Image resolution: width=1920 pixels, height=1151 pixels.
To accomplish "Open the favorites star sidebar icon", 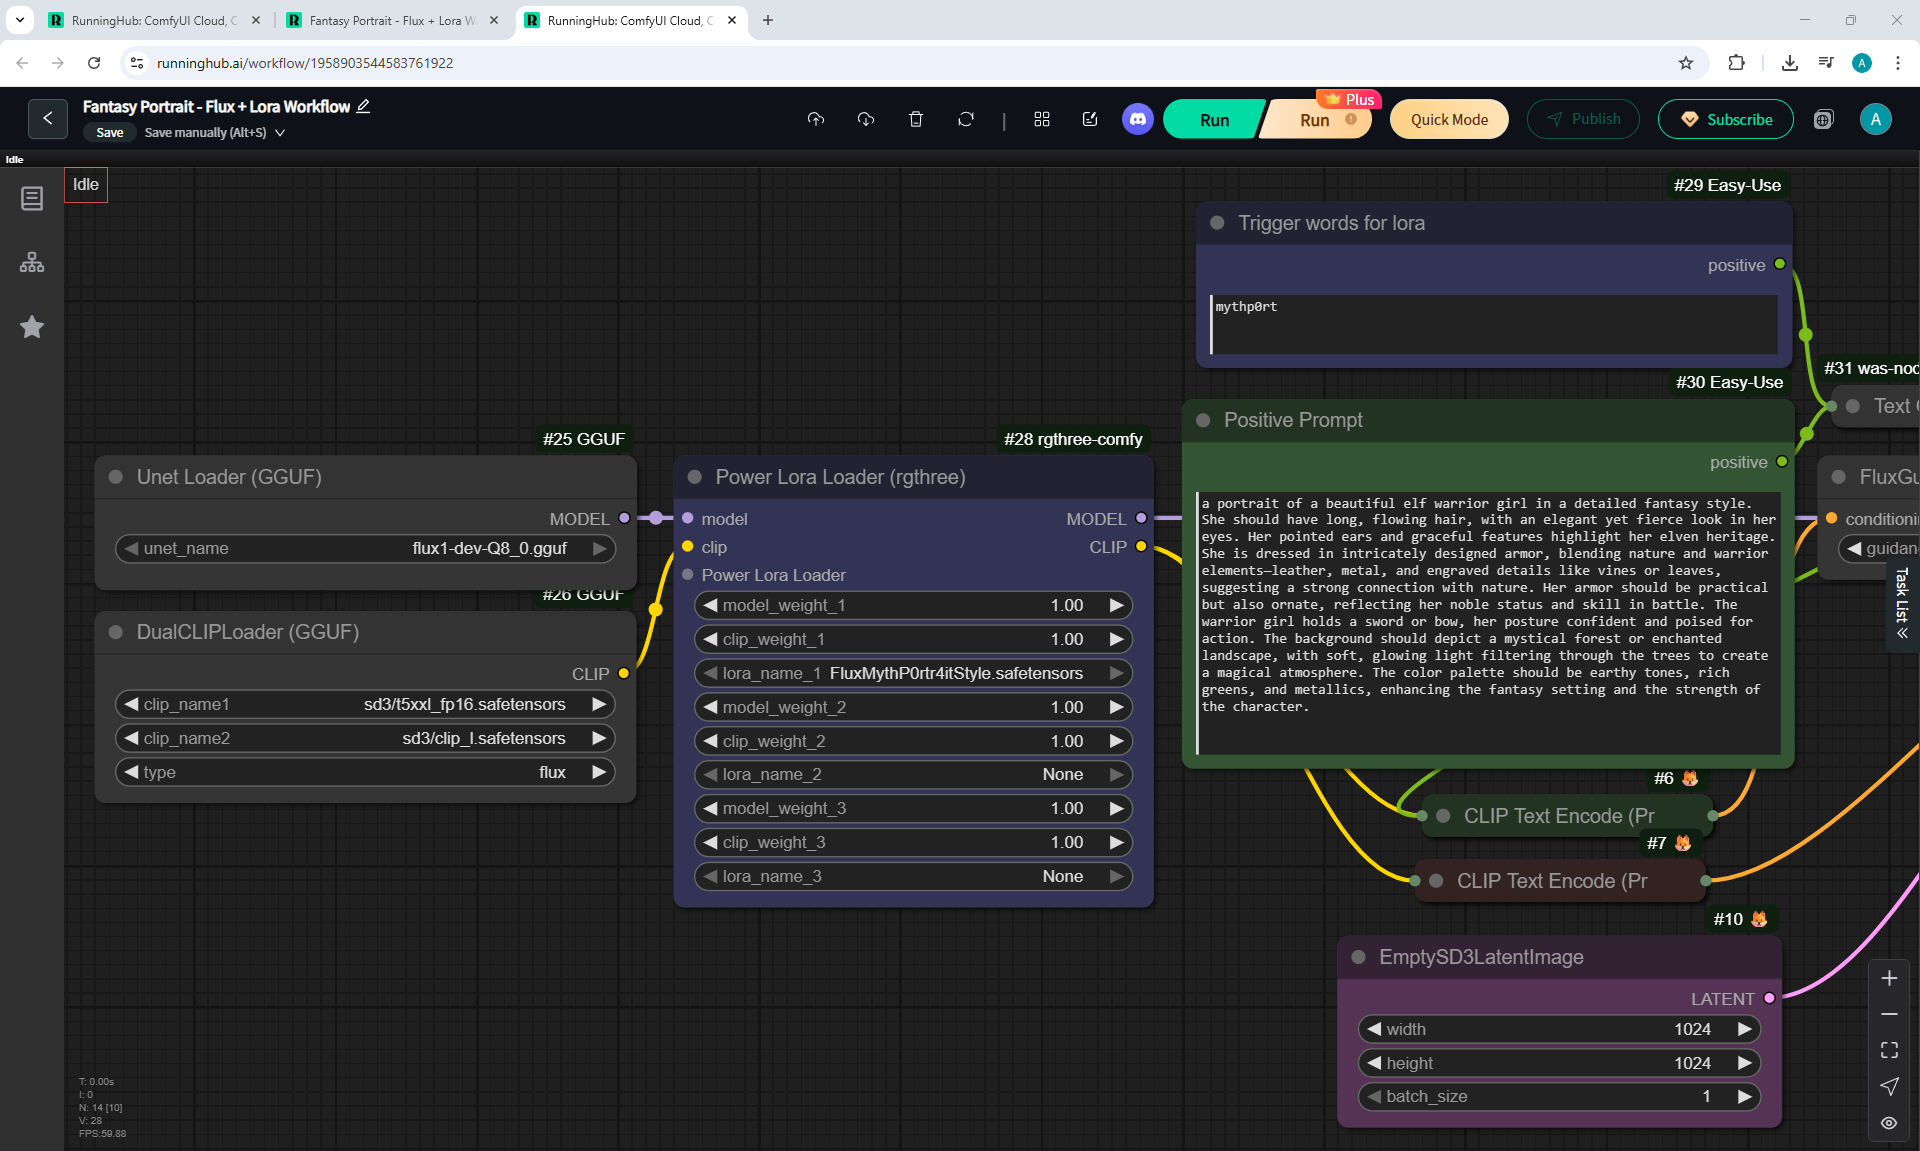I will (x=32, y=327).
